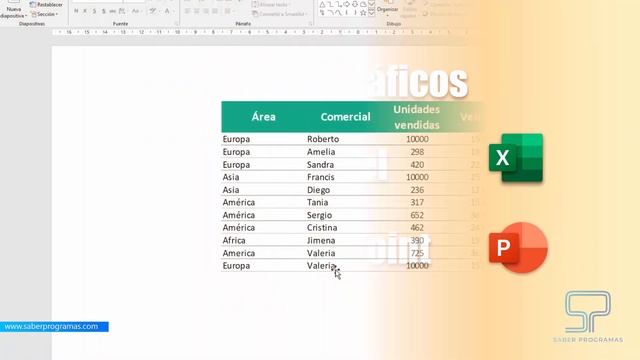Toggle bold (N) formatting

76,11
